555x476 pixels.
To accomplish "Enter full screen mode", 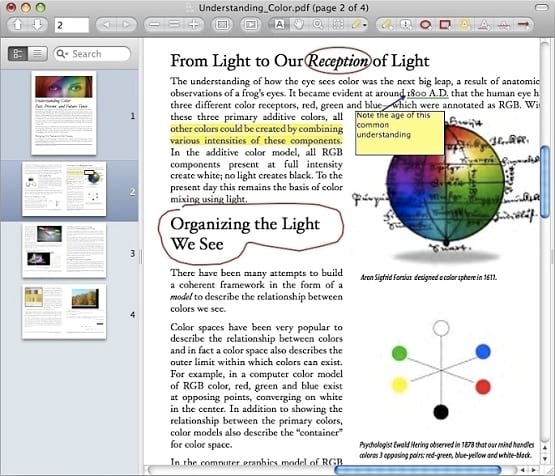I will [222, 24].
